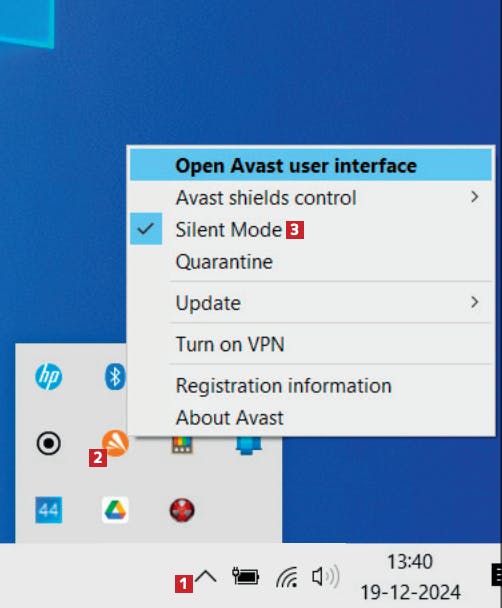Click the black circle target tray icon
502x608 pixels.
tap(48, 443)
